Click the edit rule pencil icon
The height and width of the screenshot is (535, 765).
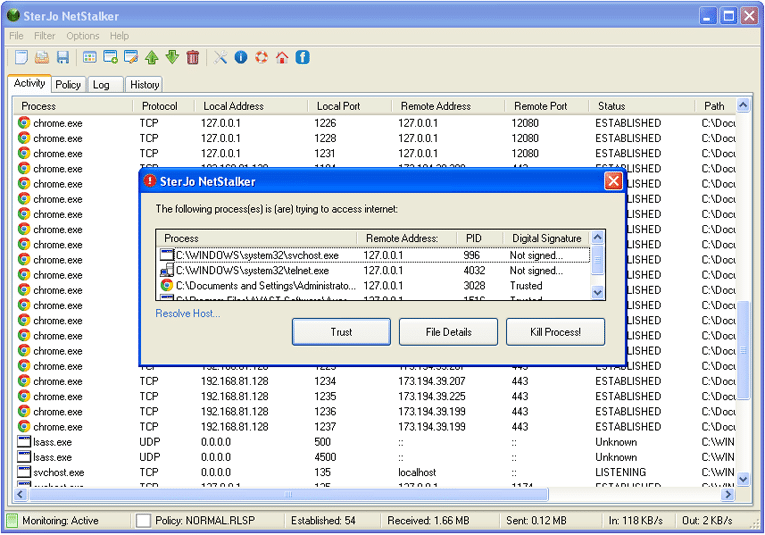point(130,58)
